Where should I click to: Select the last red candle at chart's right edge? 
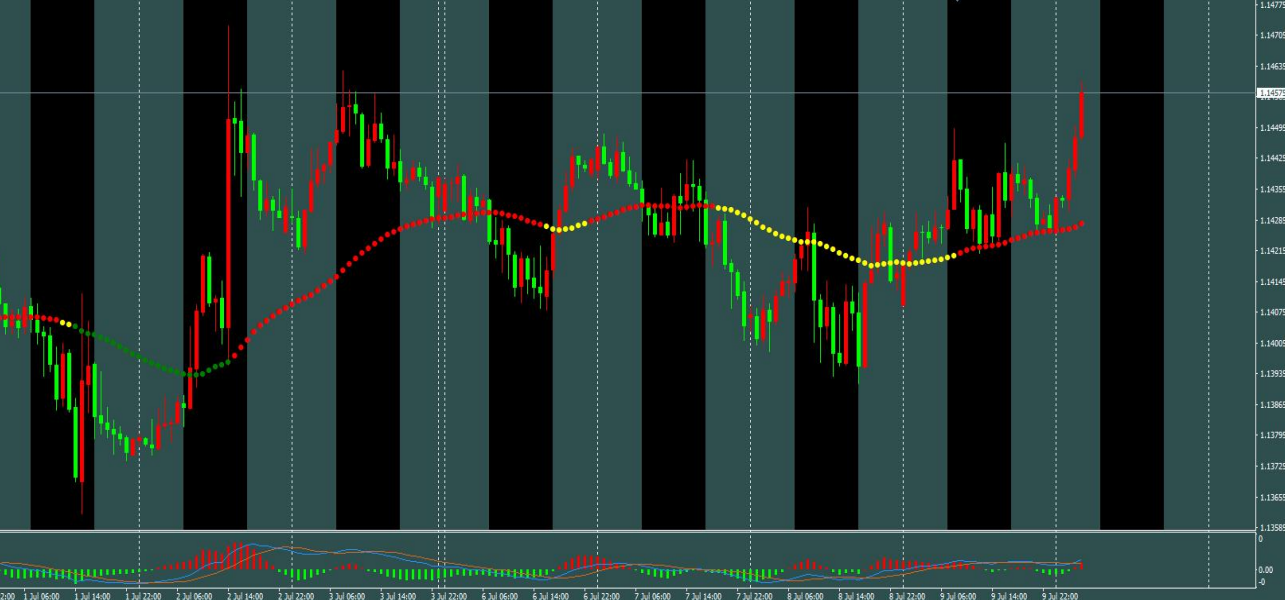click(1082, 113)
